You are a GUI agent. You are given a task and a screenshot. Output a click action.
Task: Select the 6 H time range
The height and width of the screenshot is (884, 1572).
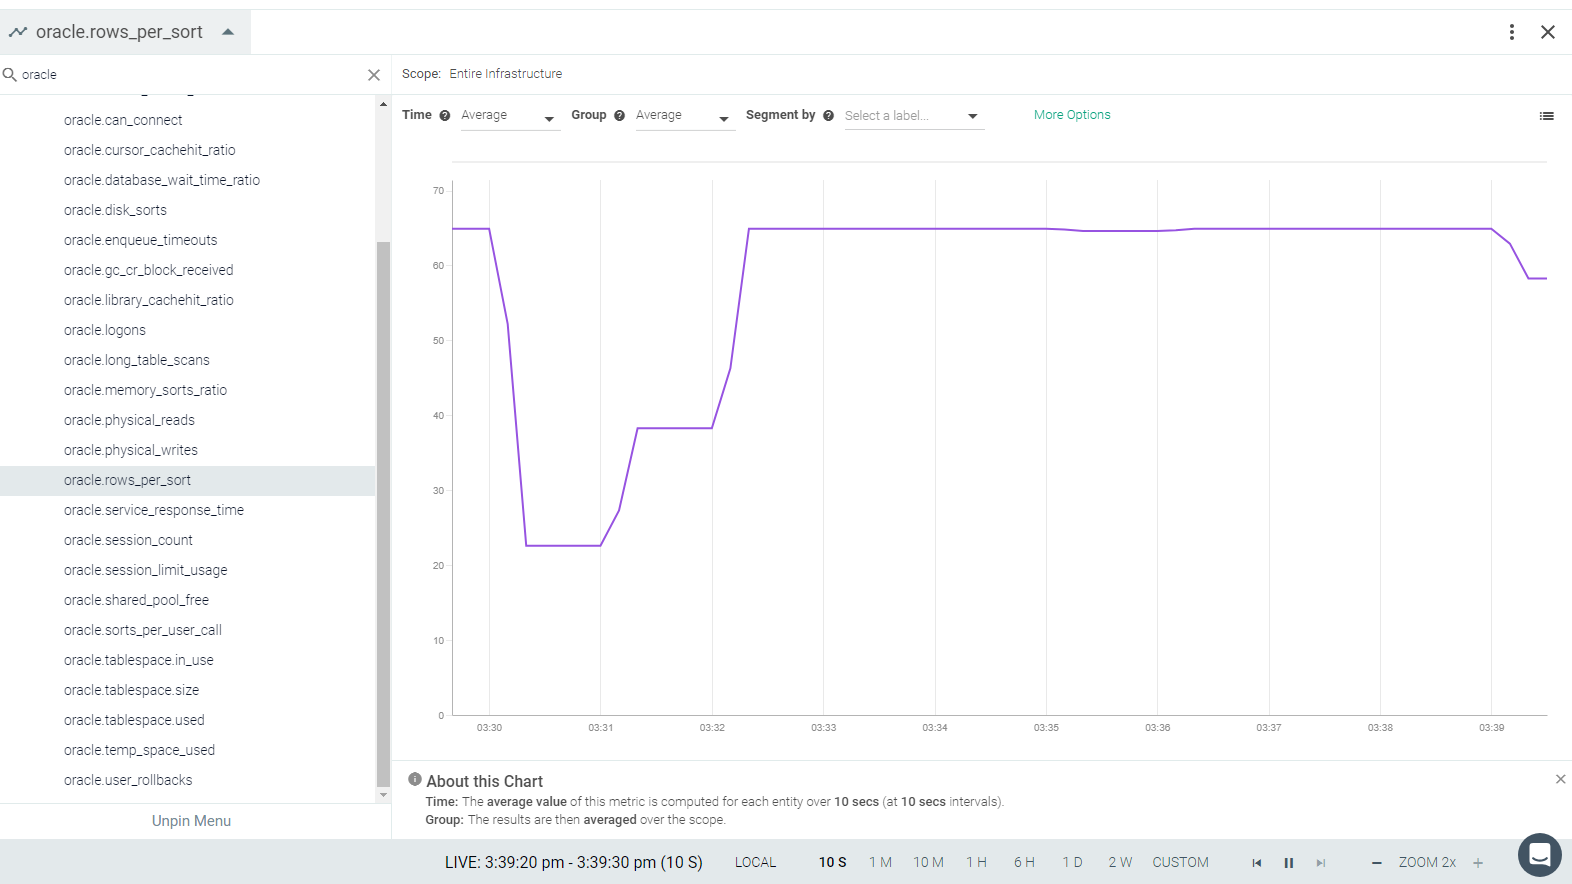point(1024,862)
